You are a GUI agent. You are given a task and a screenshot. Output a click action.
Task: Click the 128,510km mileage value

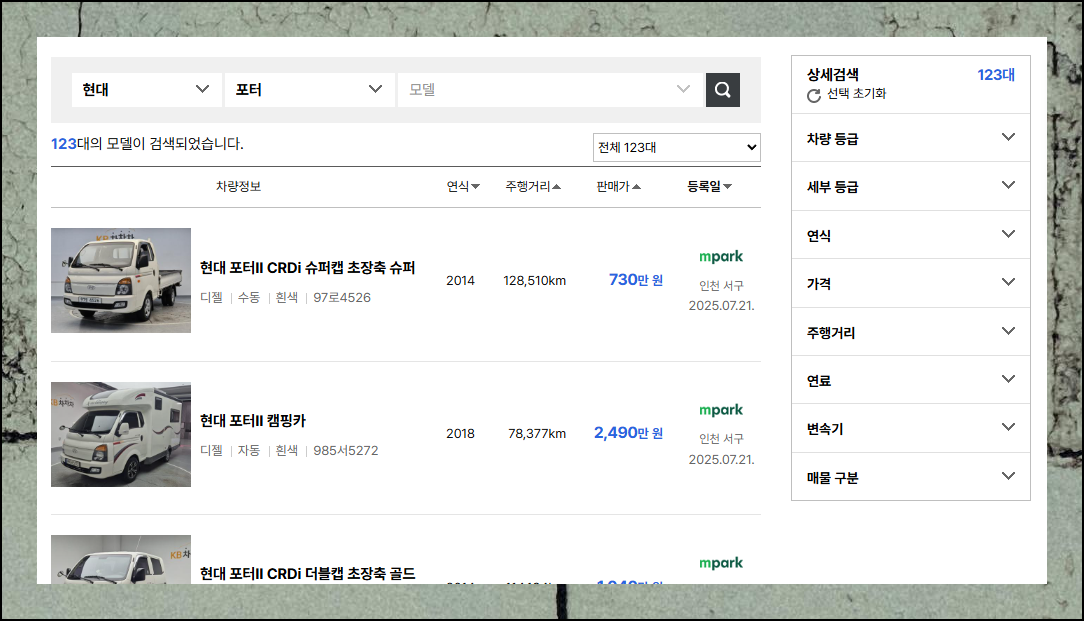click(x=534, y=280)
